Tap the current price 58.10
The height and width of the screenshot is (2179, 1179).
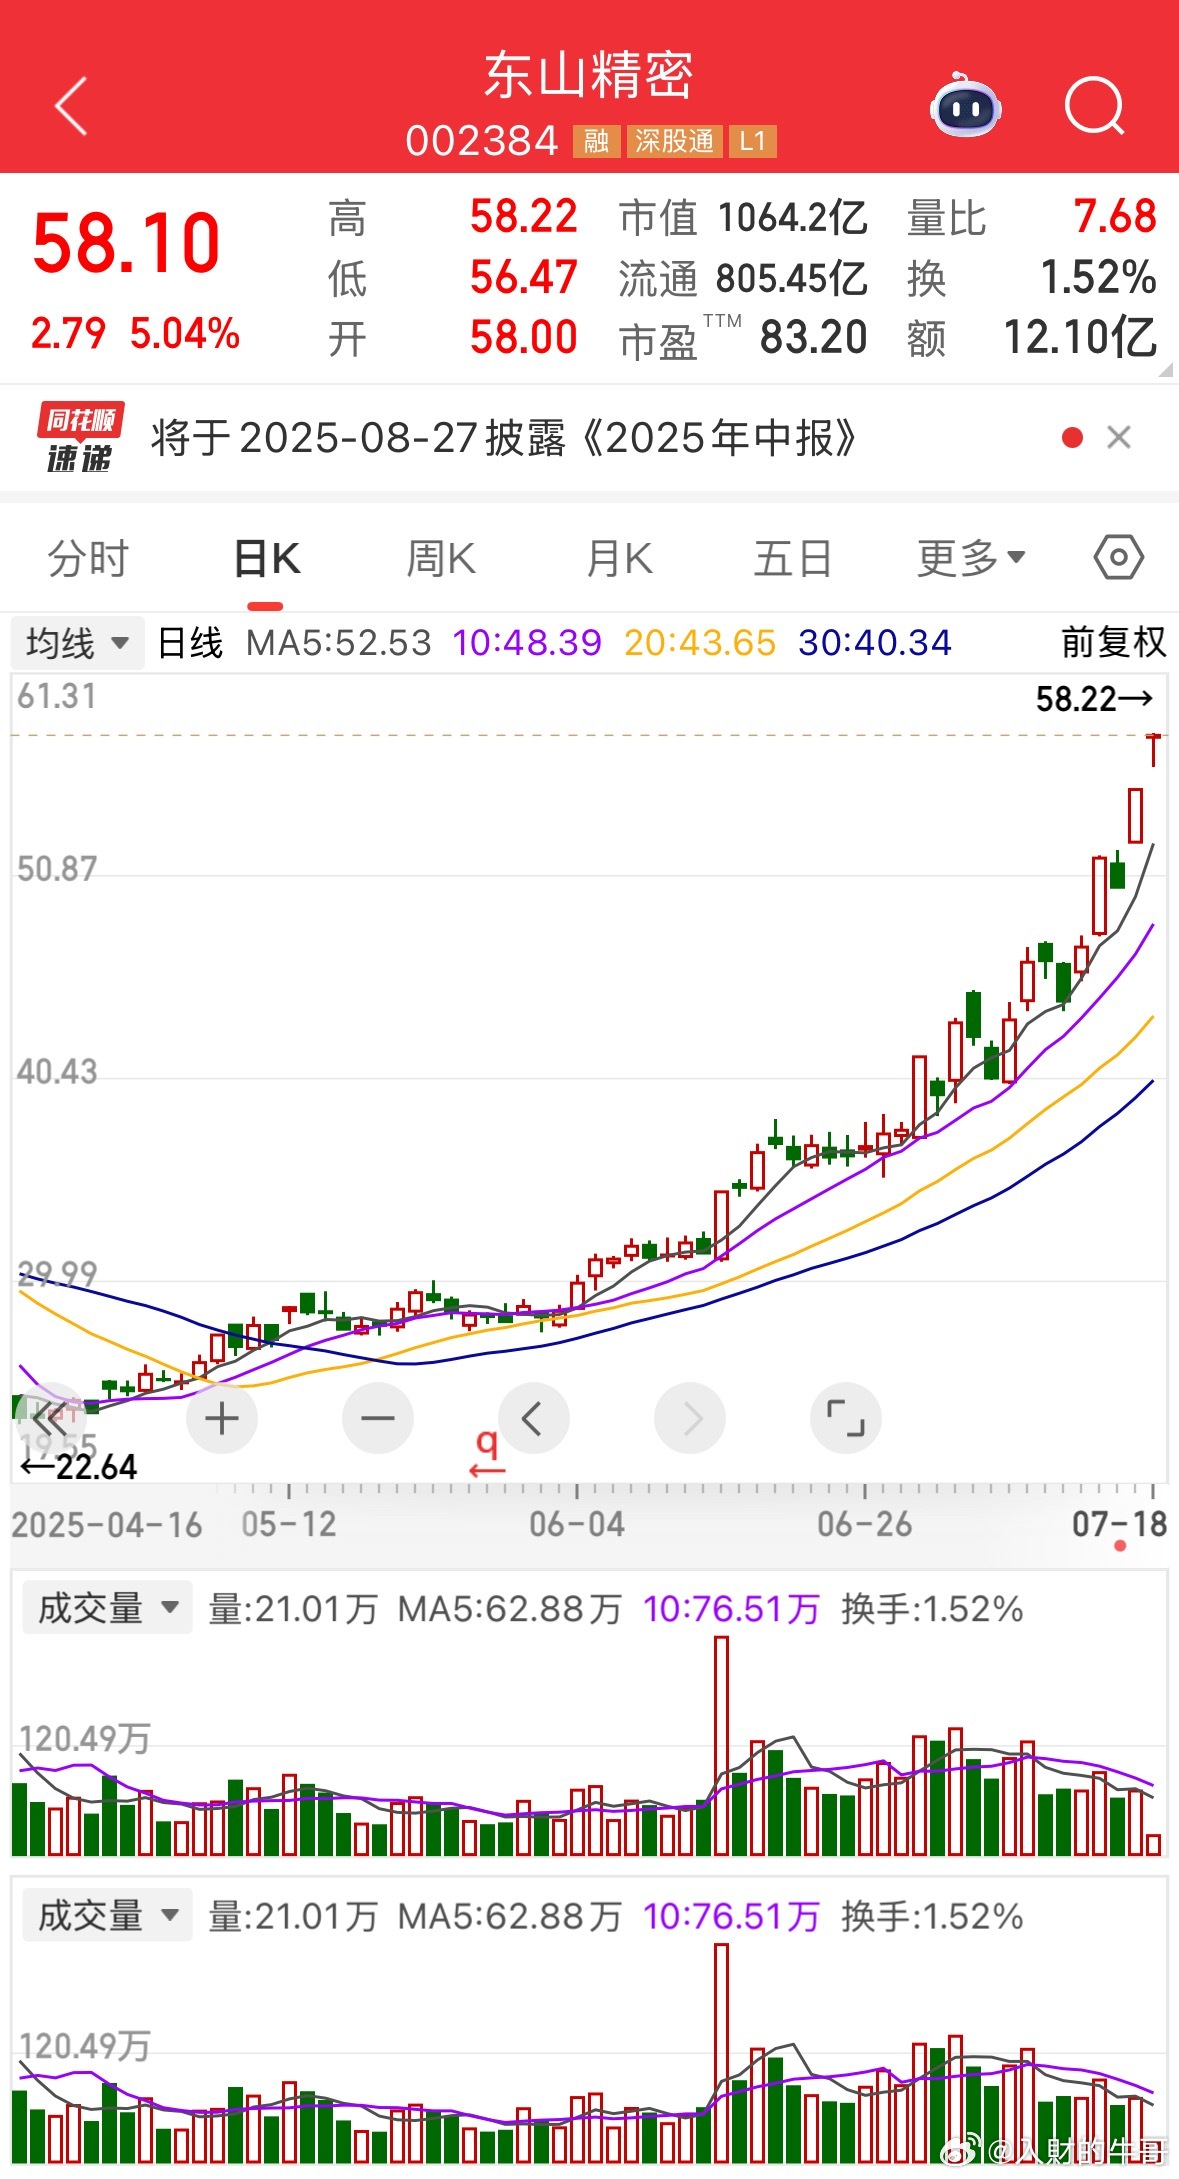[126, 243]
